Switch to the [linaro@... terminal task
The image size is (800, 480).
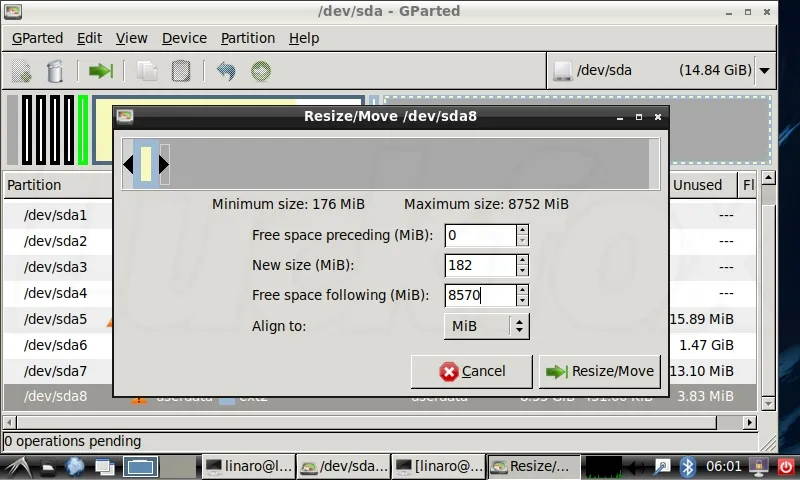coord(439,466)
